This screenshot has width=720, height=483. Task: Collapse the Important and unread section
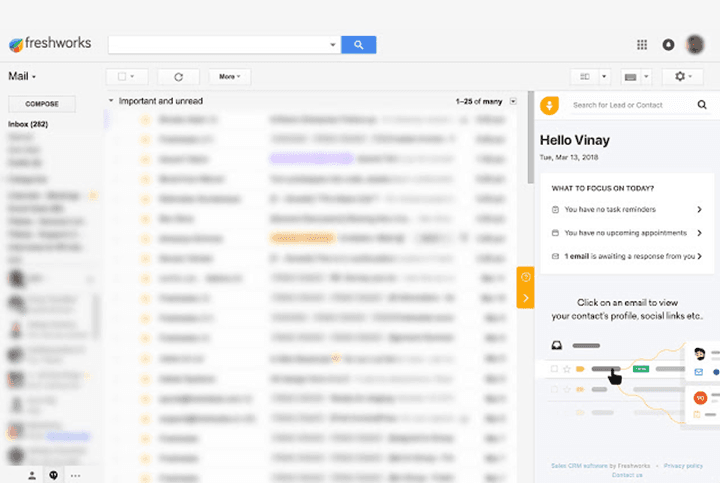coord(111,101)
